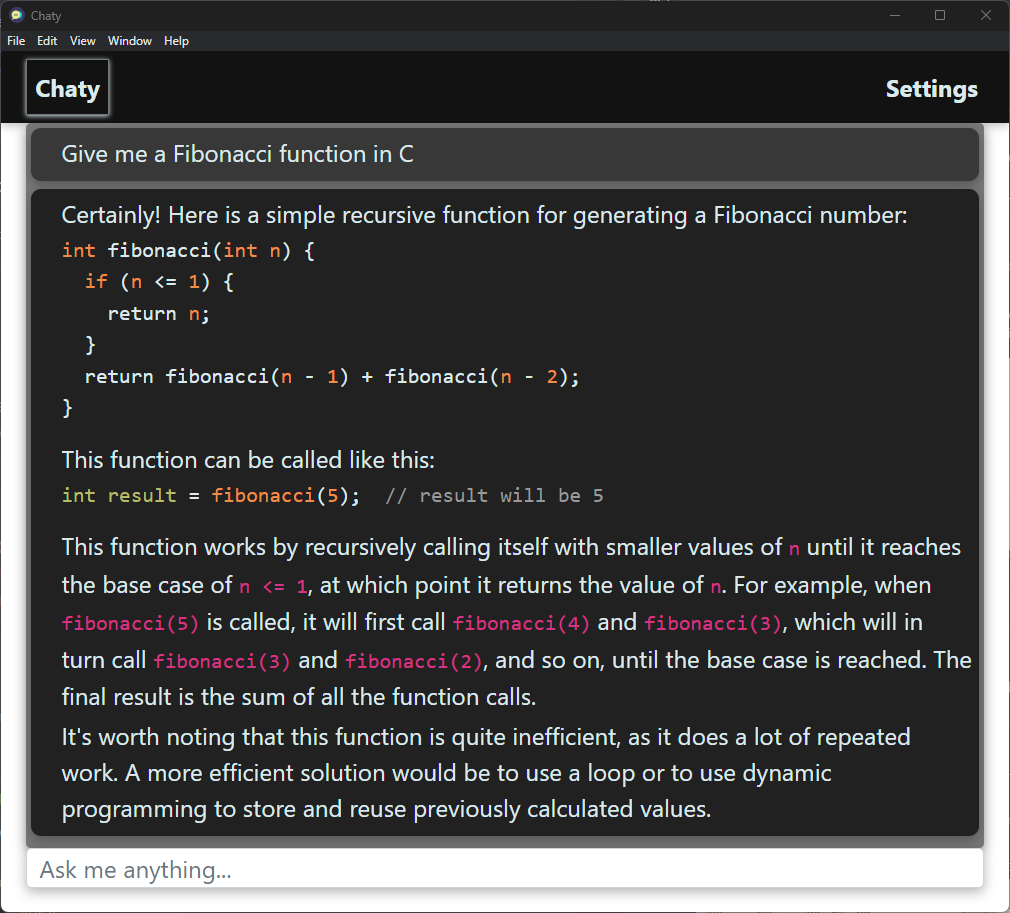1010x913 pixels.
Task: Click the sentence "final result is the sum of all the function calls."
Action: [299, 697]
